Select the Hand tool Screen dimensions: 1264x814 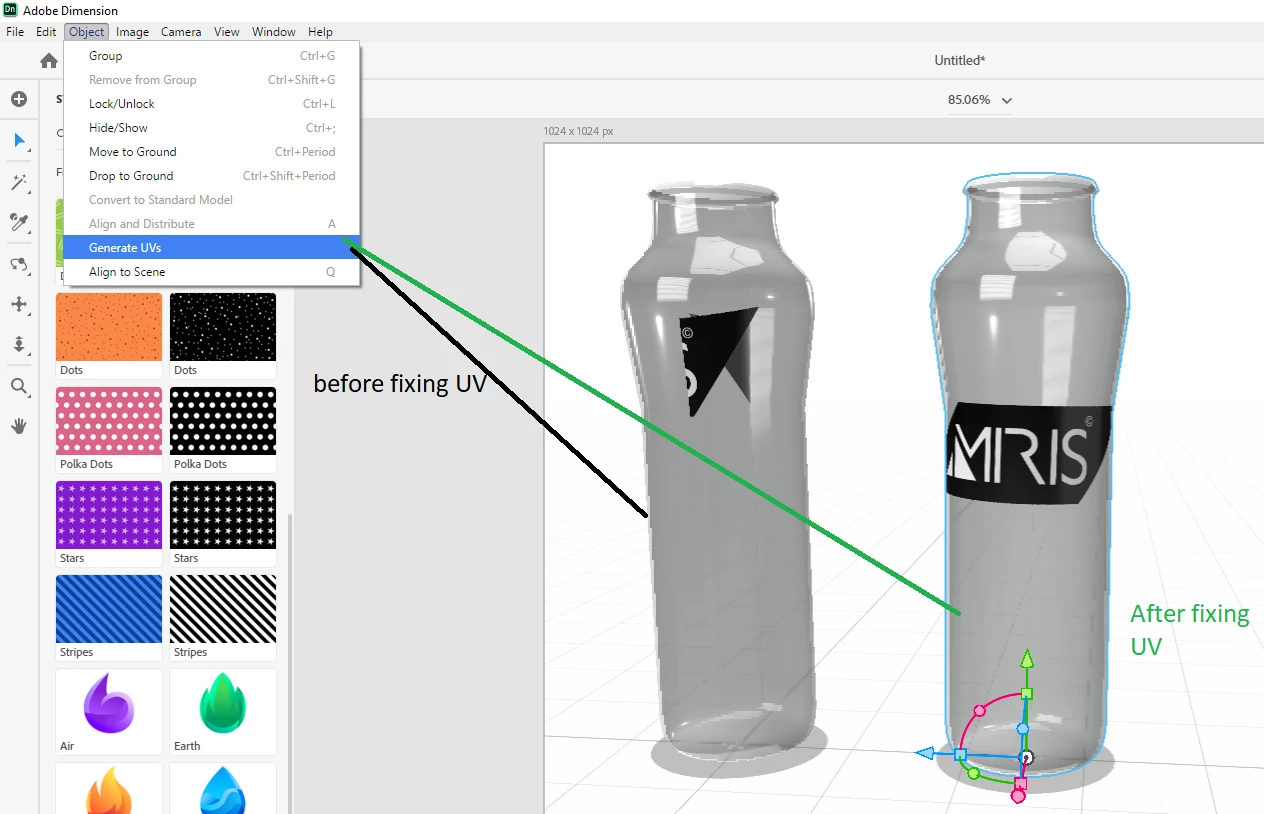click(x=19, y=426)
